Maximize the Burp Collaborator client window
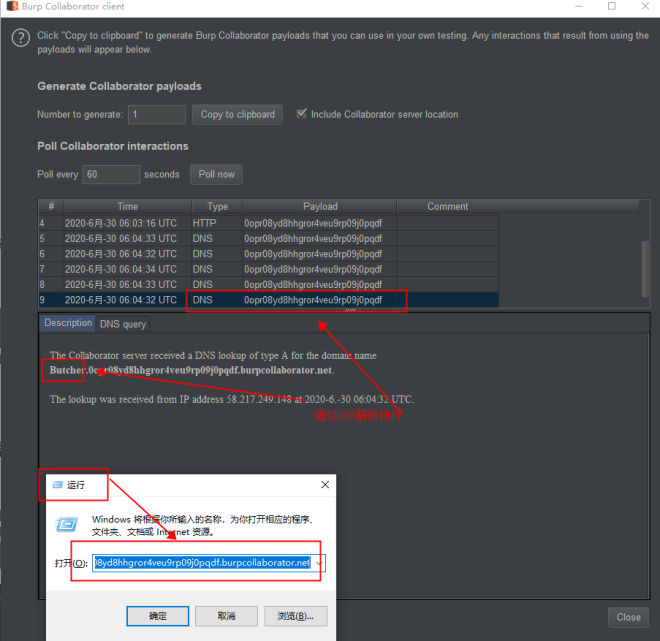This screenshot has height=641, width=660. (612, 7)
